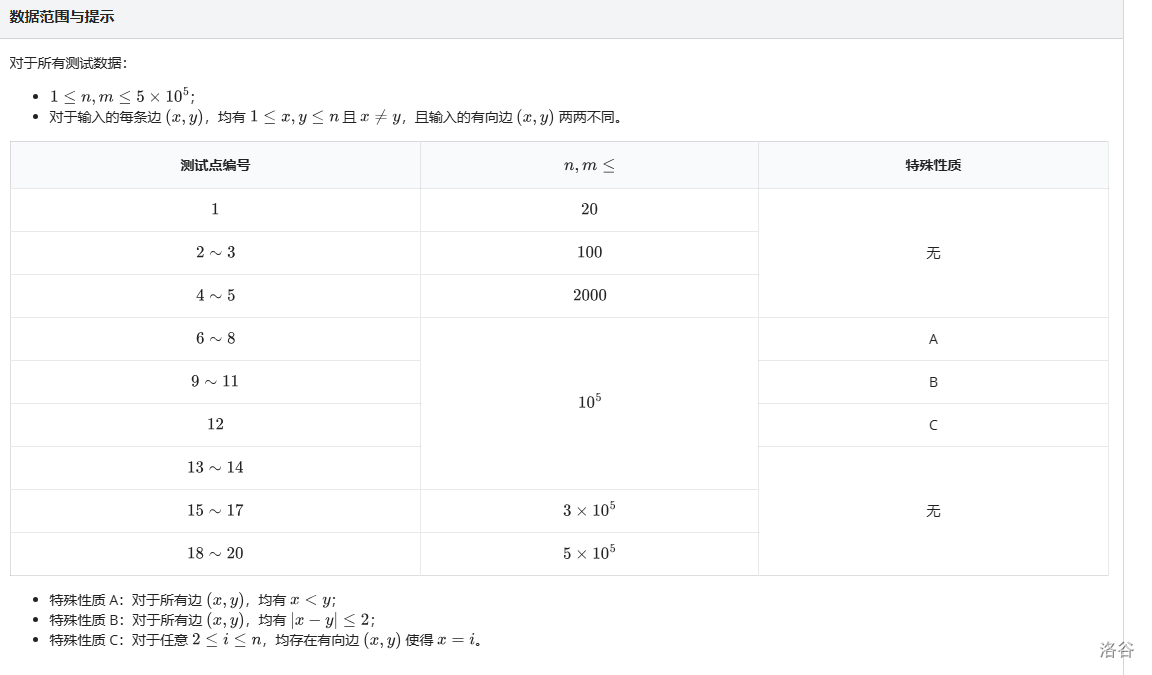Screen dimensions: 1152x675
Task: Click the test point cell 13 ~ 14
Action: point(215,467)
